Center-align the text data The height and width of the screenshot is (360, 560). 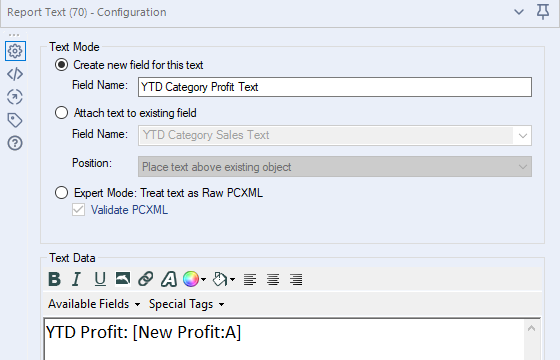point(273,279)
